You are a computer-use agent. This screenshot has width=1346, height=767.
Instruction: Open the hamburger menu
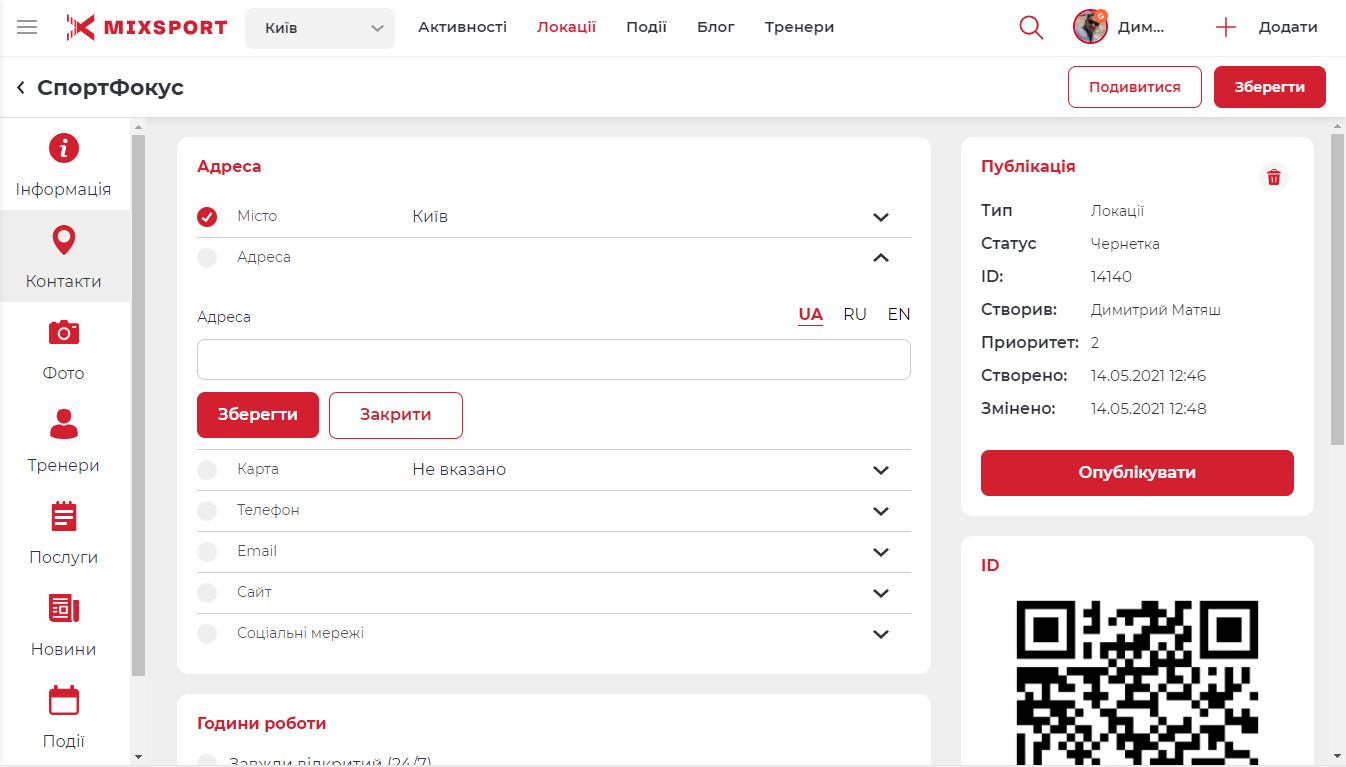tap(27, 28)
